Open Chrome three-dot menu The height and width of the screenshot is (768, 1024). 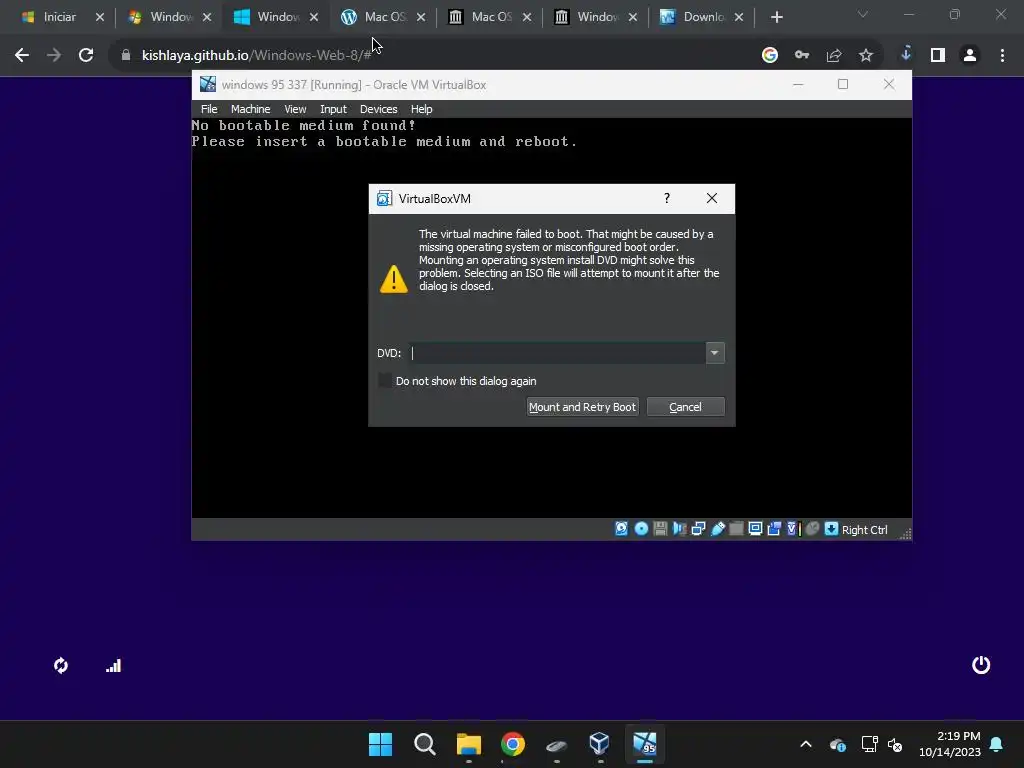[x=1002, y=56]
